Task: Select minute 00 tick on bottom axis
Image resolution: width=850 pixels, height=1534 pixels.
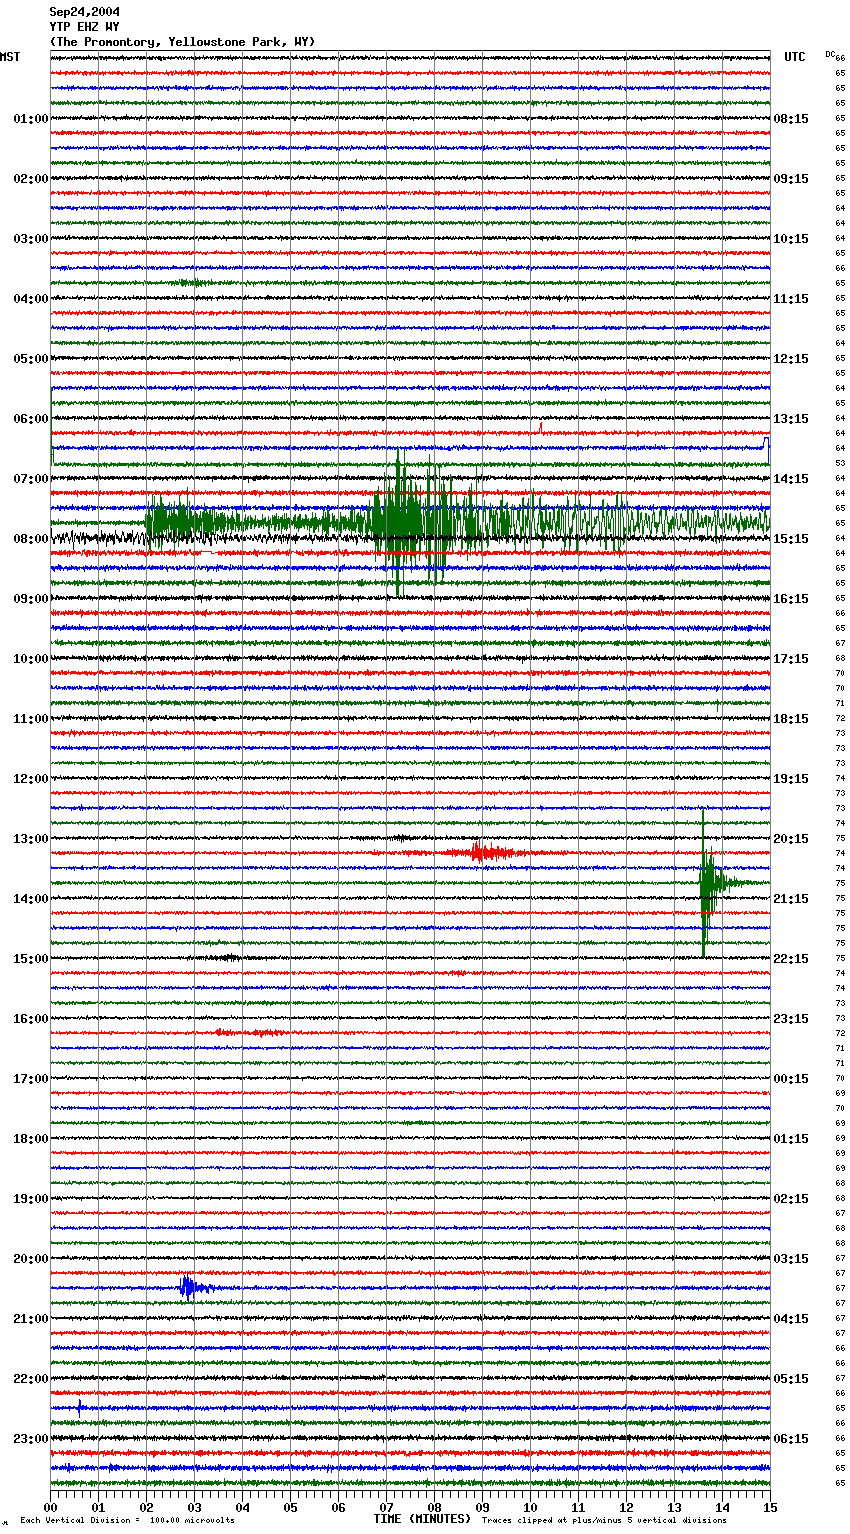Action: coord(50,1507)
